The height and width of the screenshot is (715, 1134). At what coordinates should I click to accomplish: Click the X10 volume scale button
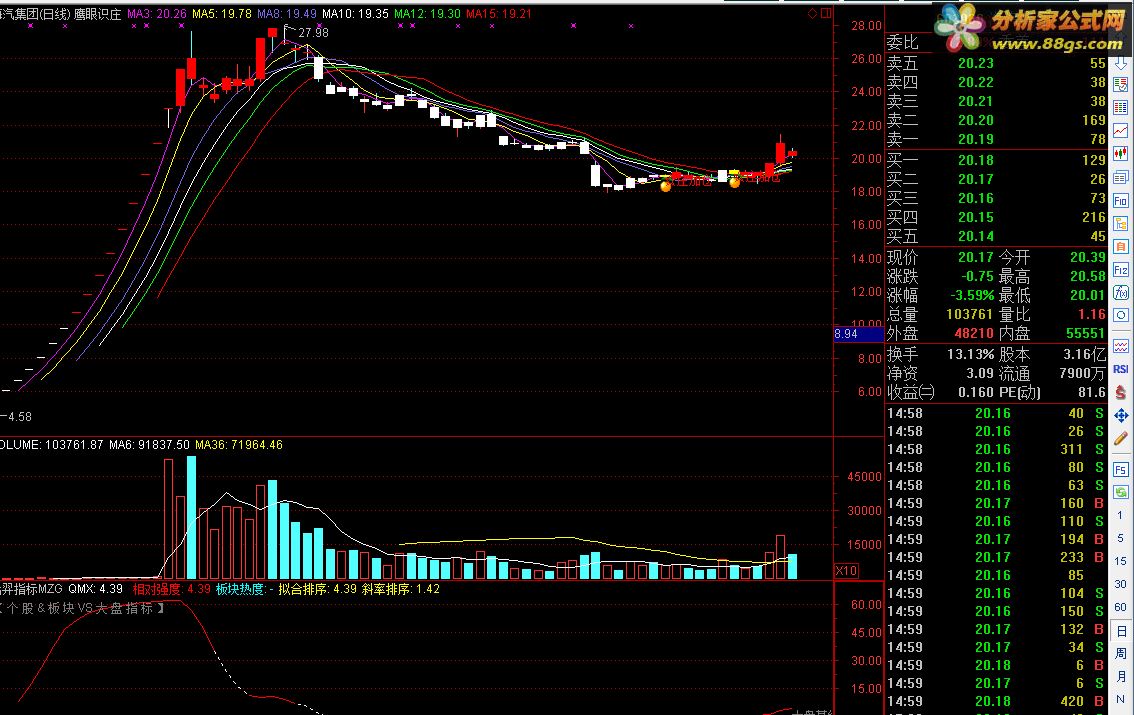[846, 570]
